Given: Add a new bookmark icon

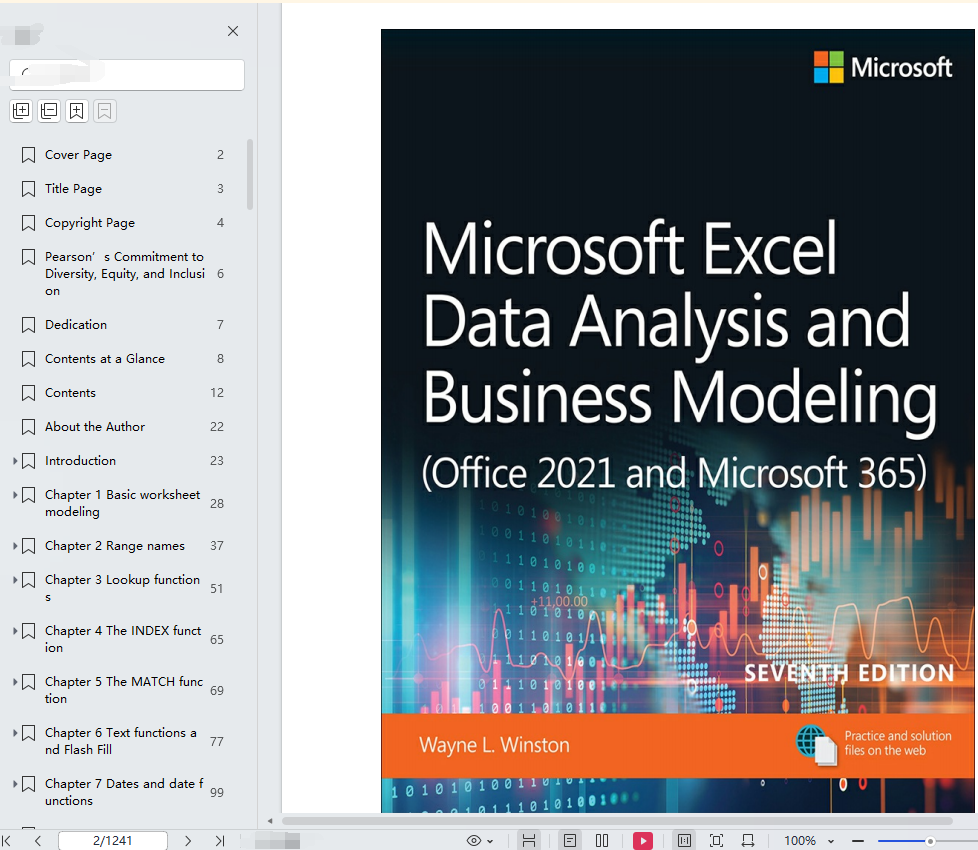Looking at the screenshot, I should pos(77,111).
